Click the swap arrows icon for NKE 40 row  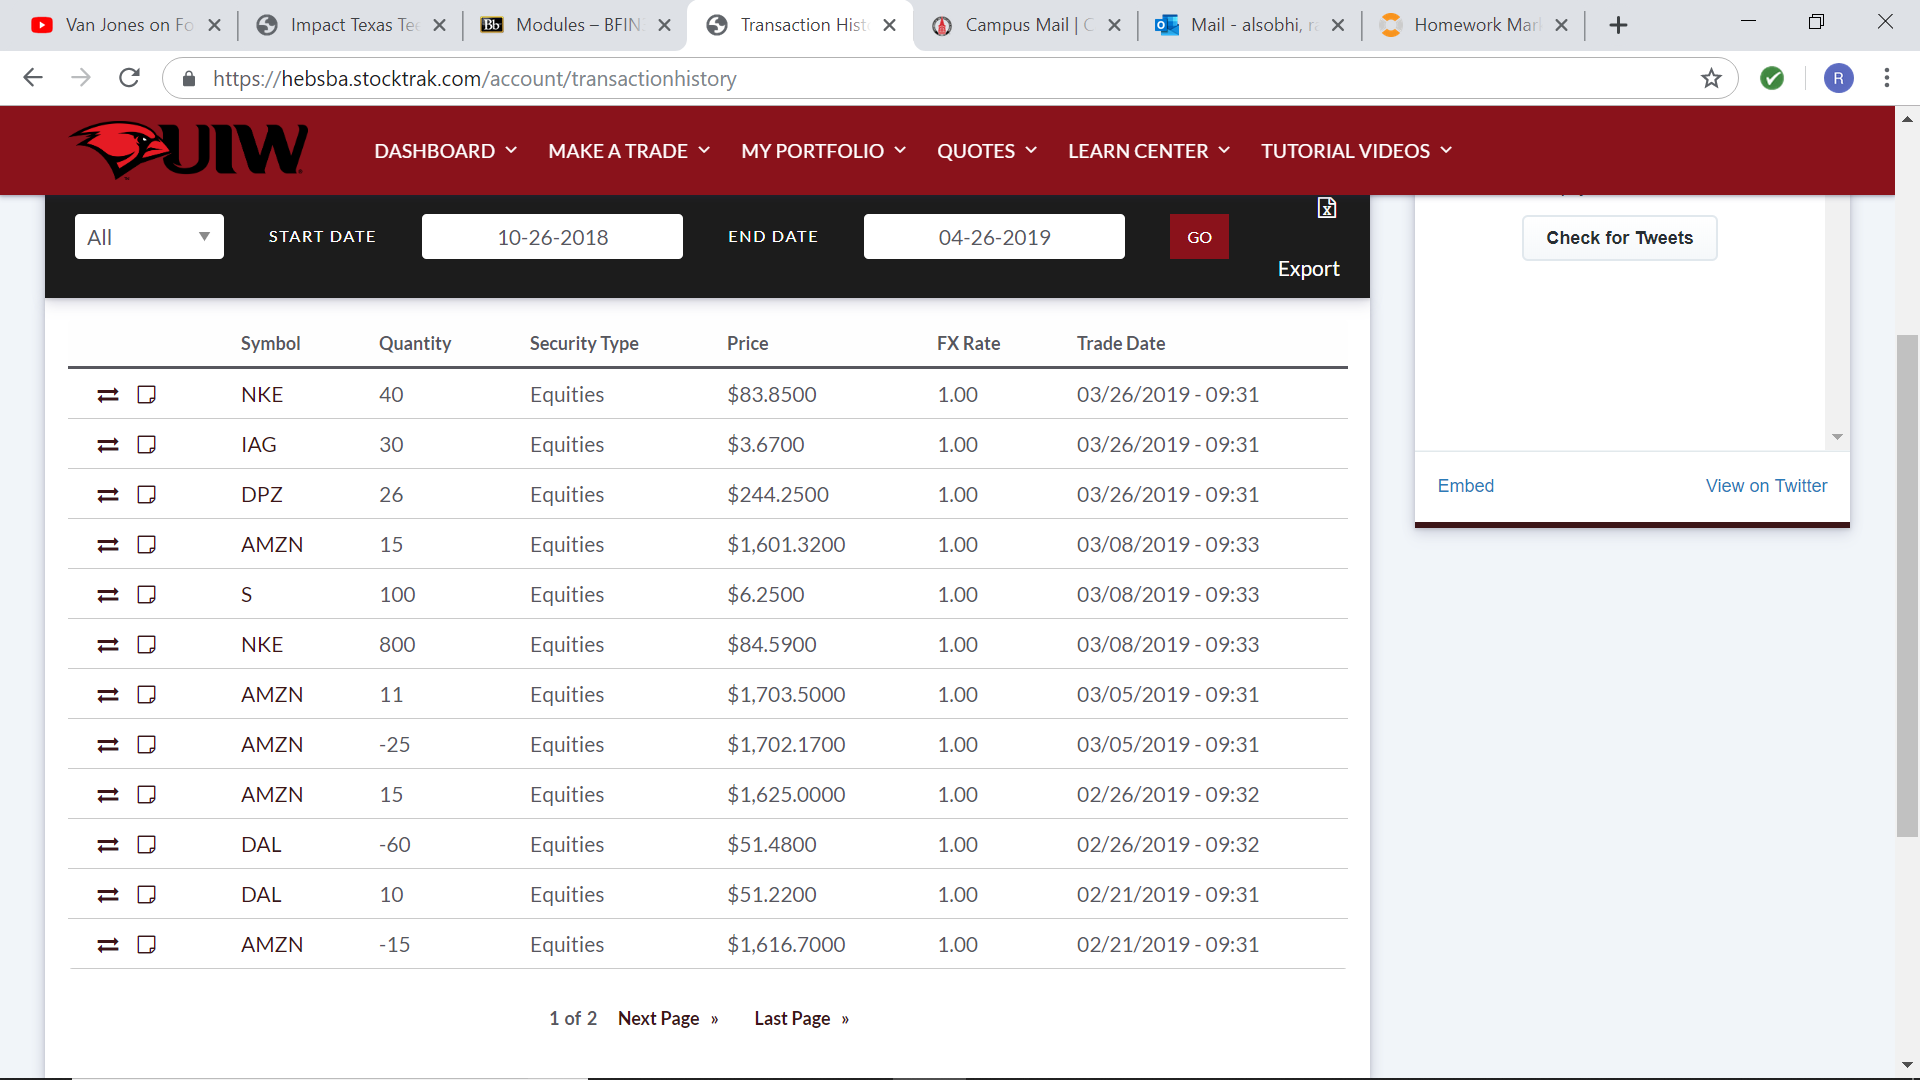(108, 395)
